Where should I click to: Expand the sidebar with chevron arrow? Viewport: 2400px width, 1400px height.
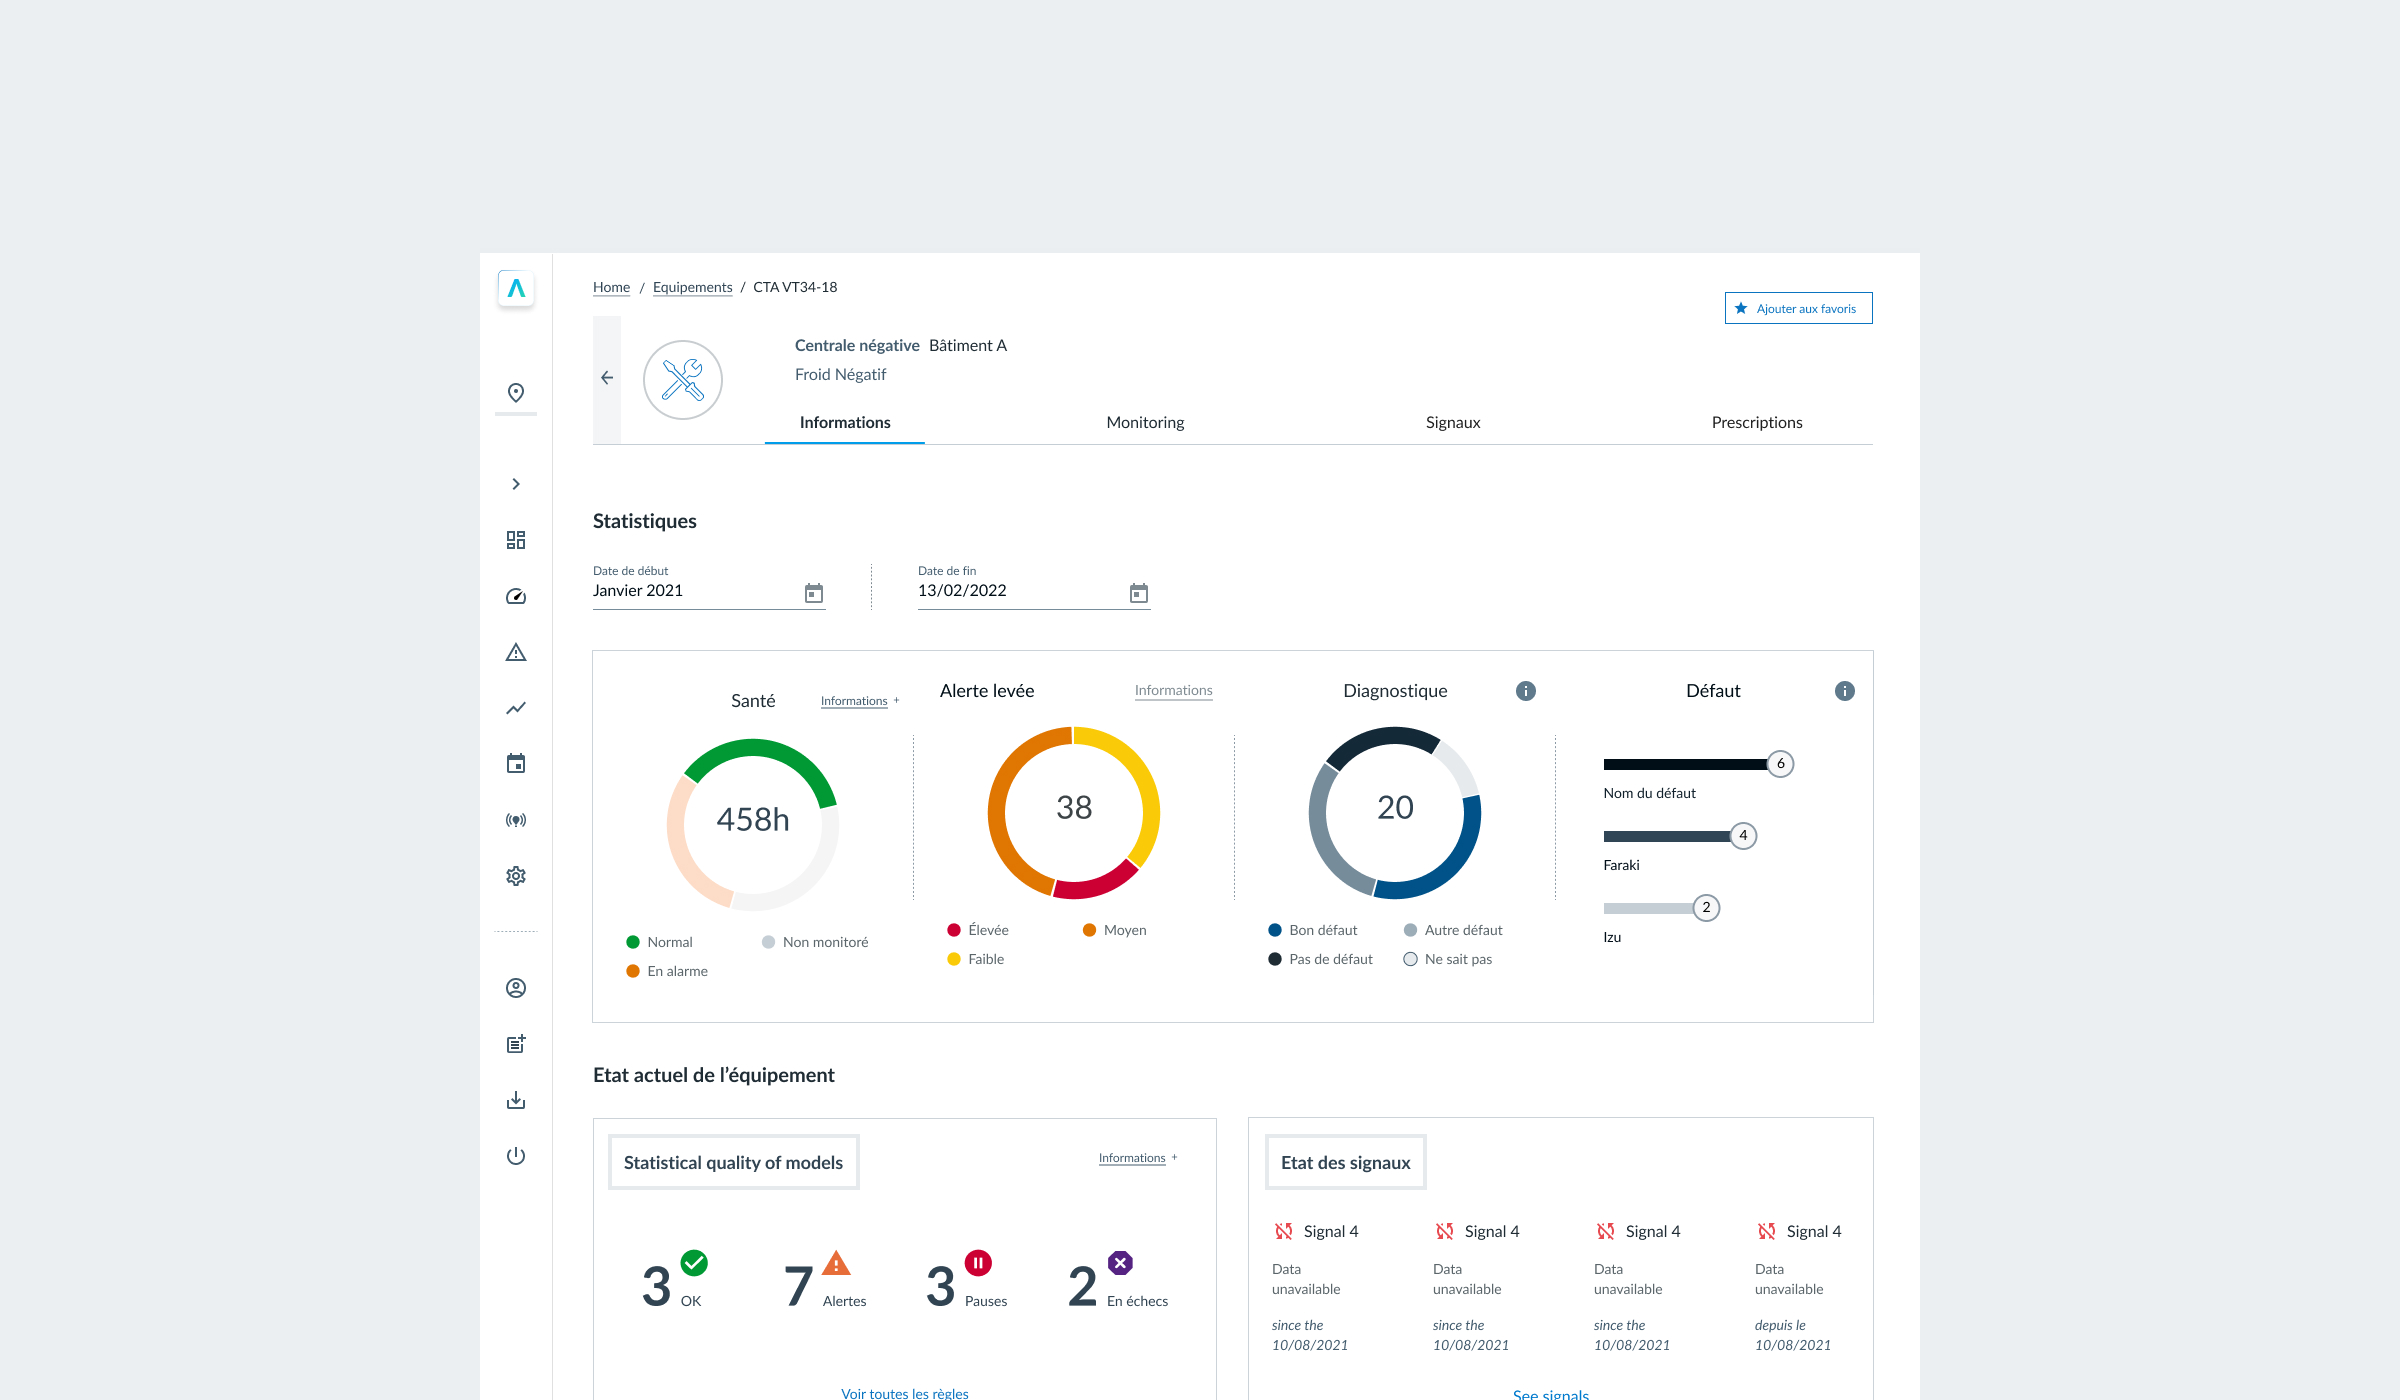[x=516, y=484]
